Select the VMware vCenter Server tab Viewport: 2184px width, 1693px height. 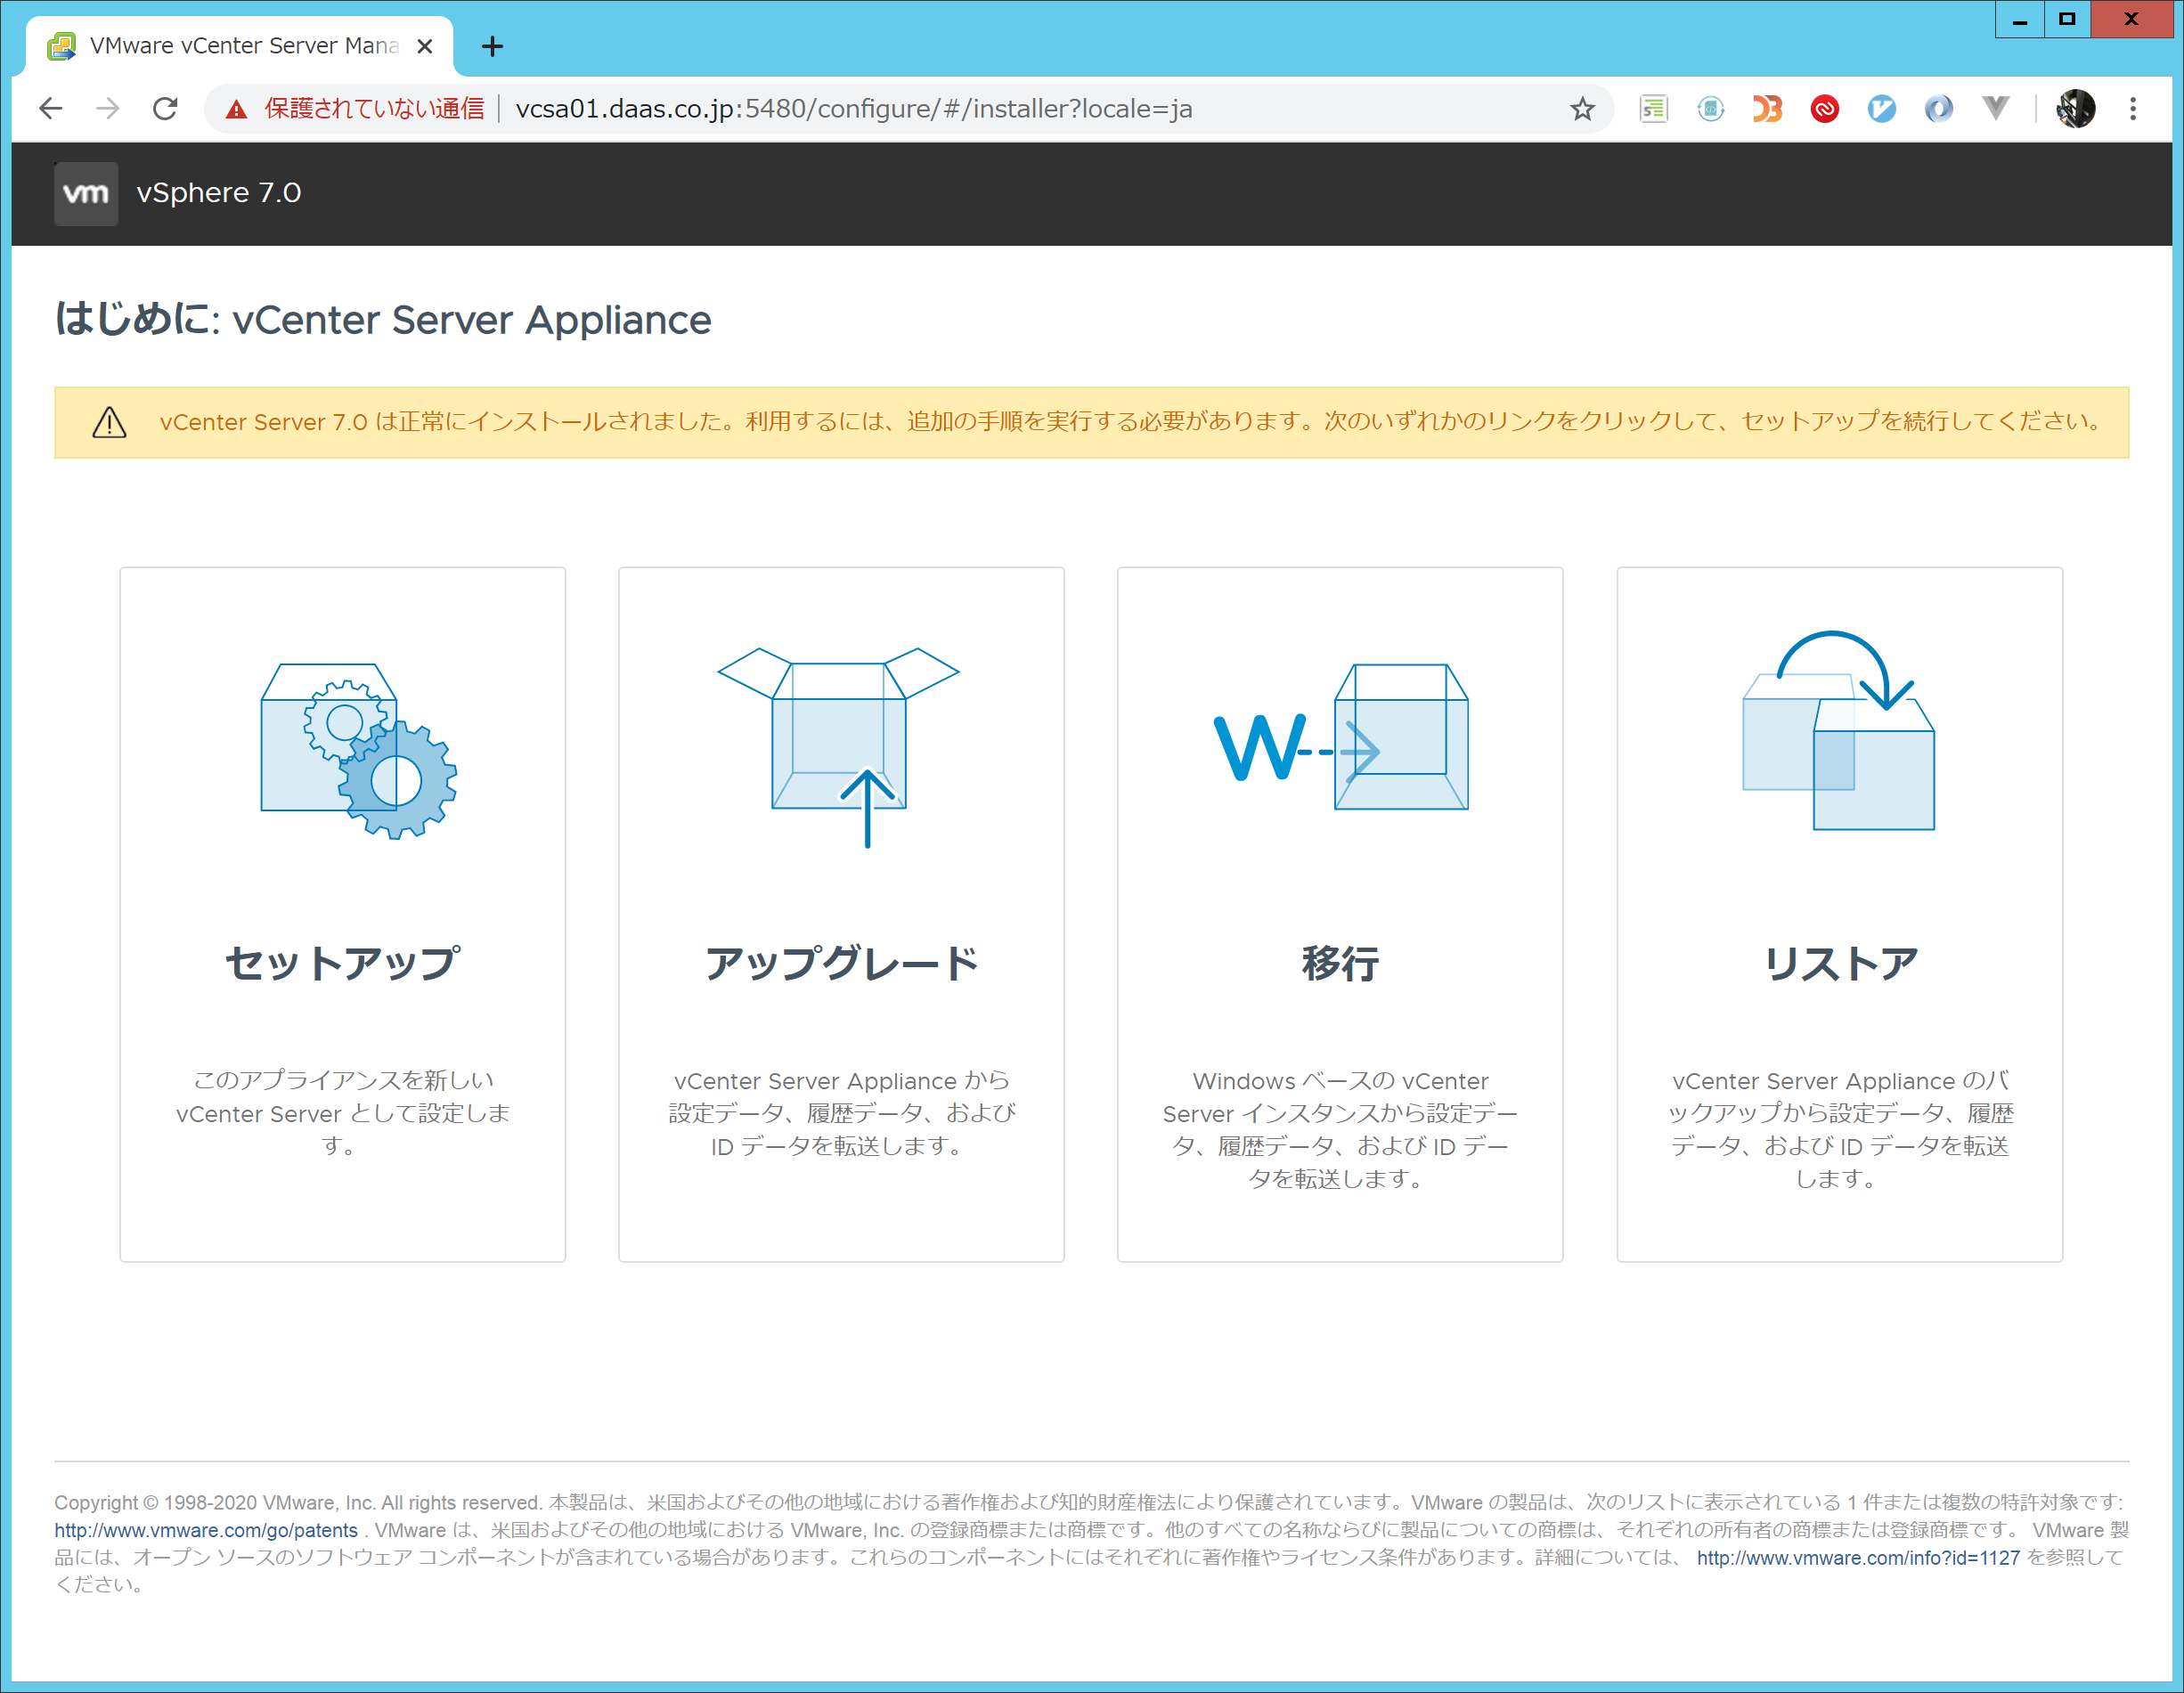pos(240,46)
